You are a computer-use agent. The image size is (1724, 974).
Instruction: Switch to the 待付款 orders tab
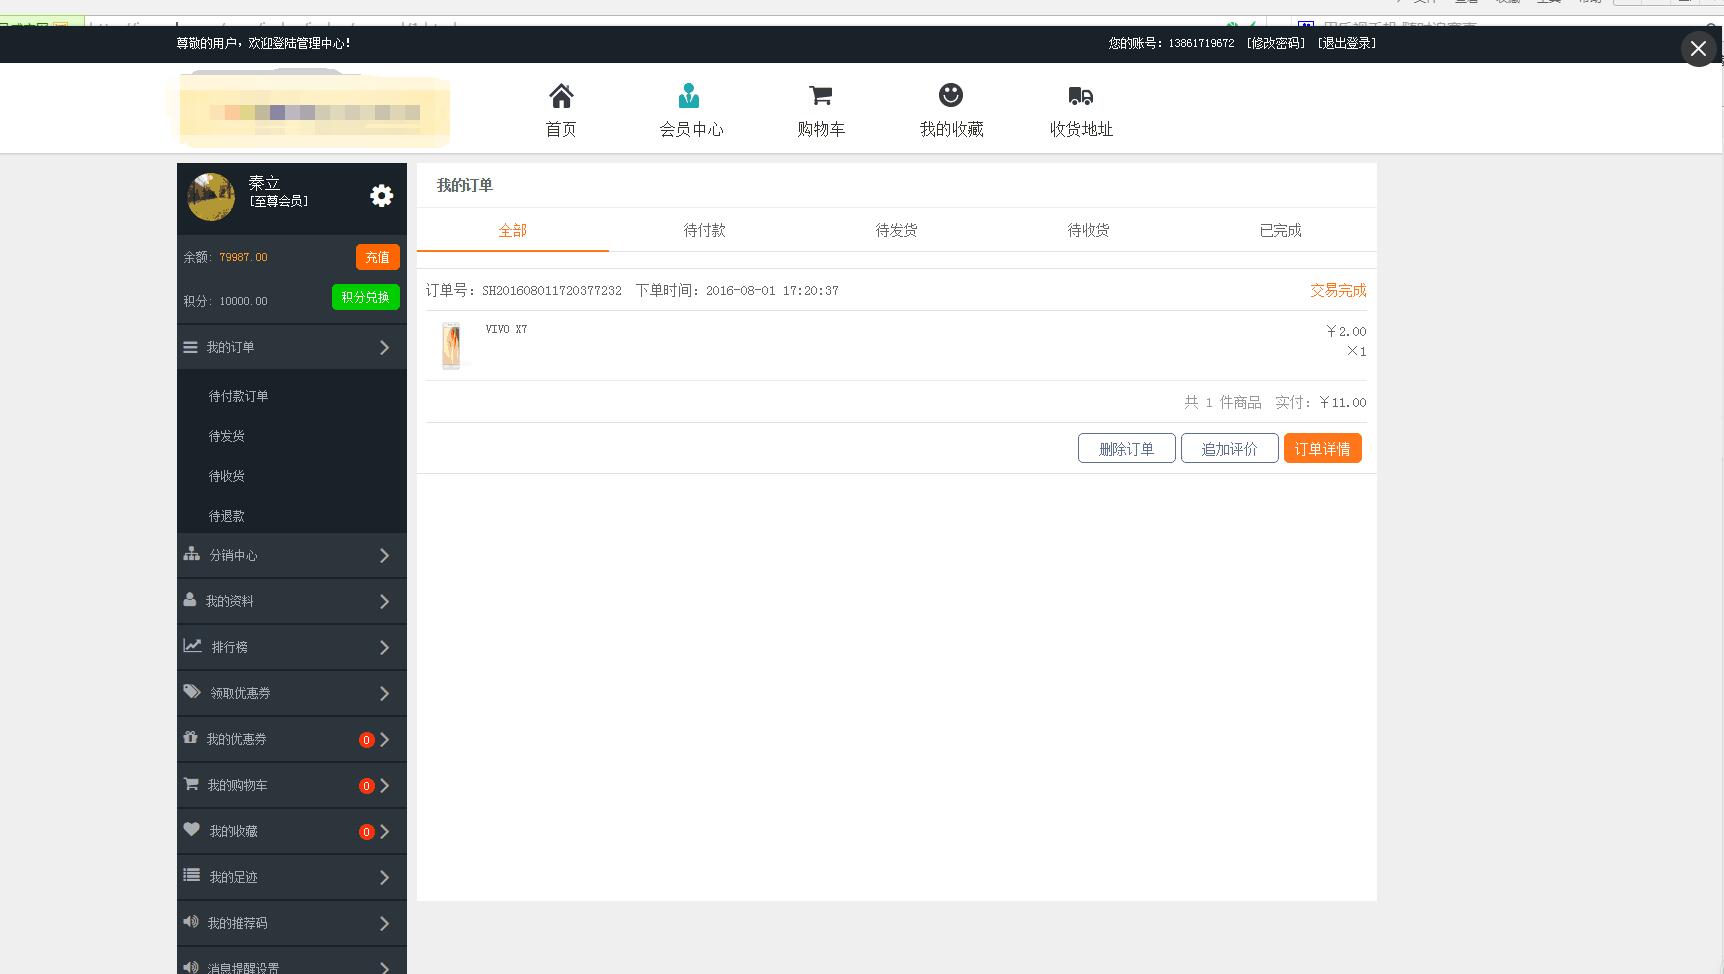click(704, 230)
